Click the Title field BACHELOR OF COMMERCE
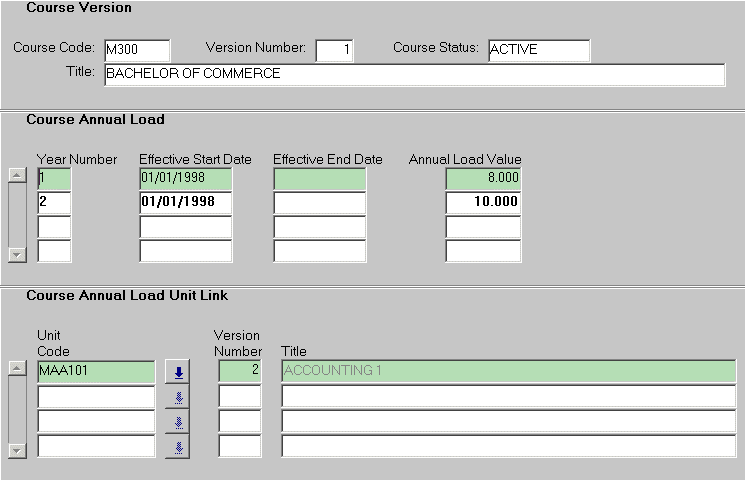This screenshot has height=480, width=745. 413,75
